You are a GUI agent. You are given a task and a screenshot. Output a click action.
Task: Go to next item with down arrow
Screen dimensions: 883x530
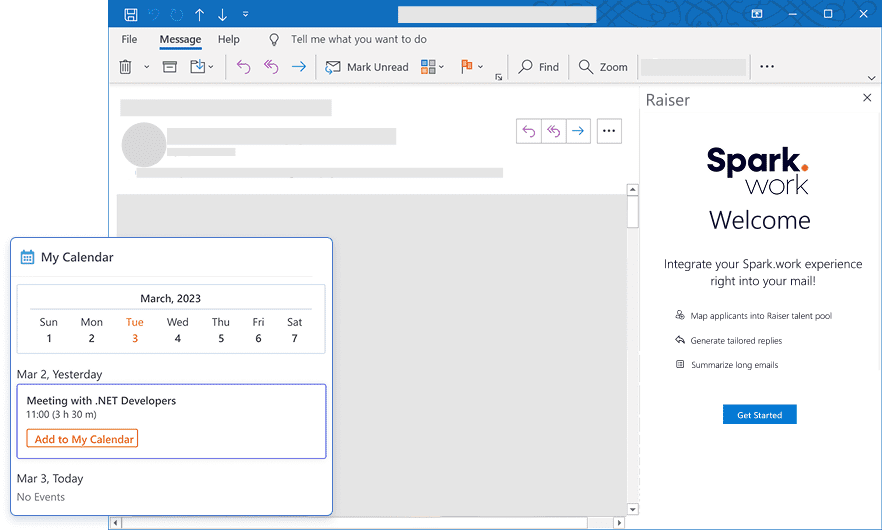click(222, 15)
